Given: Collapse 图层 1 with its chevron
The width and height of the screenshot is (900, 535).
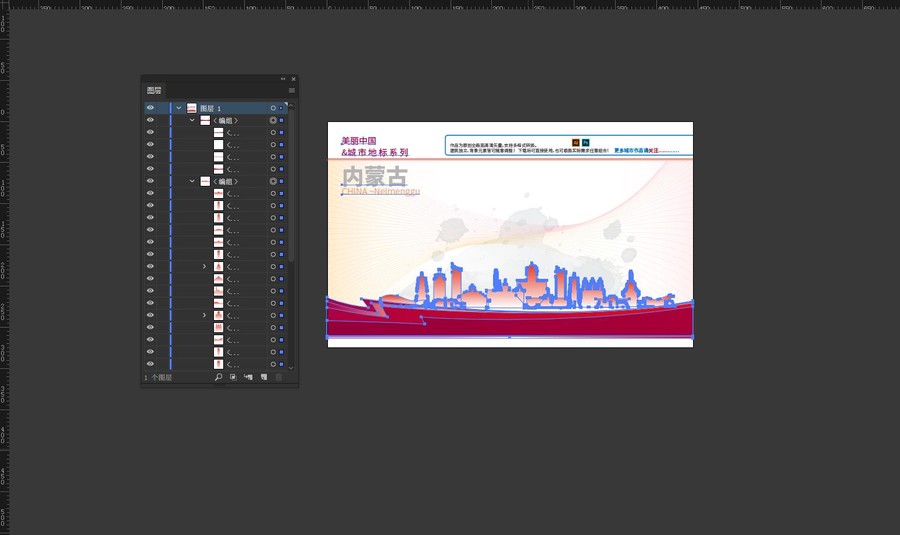Looking at the screenshot, I should pos(179,108).
